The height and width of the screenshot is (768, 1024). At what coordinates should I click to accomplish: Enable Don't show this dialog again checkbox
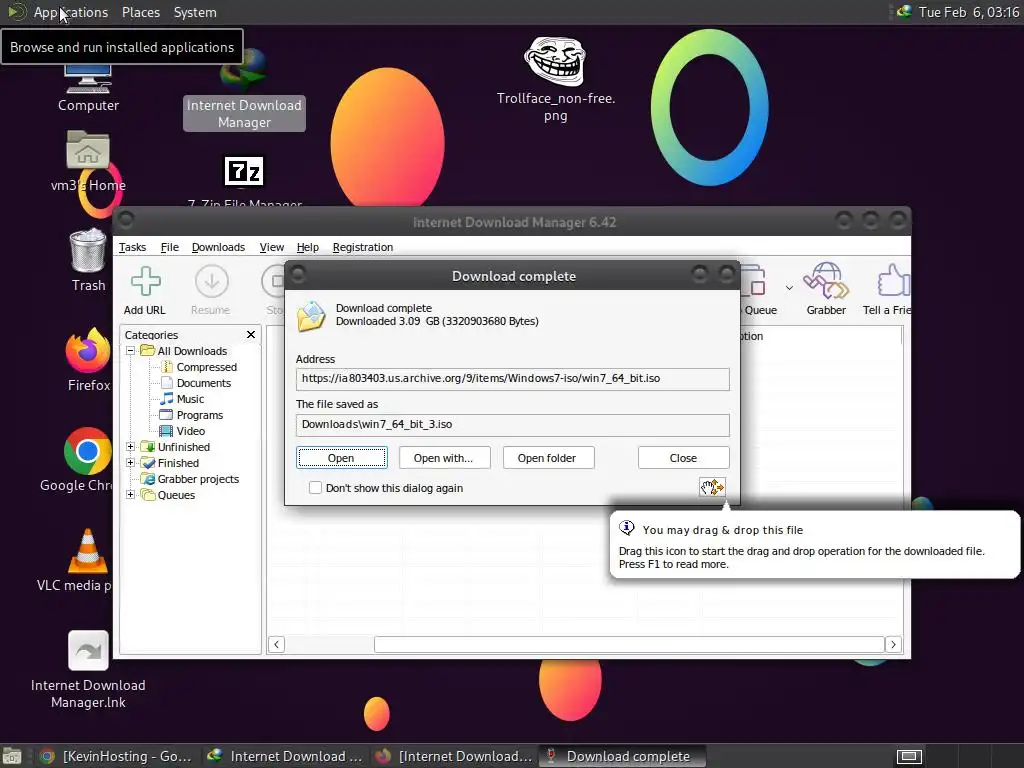(x=315, y=488)
